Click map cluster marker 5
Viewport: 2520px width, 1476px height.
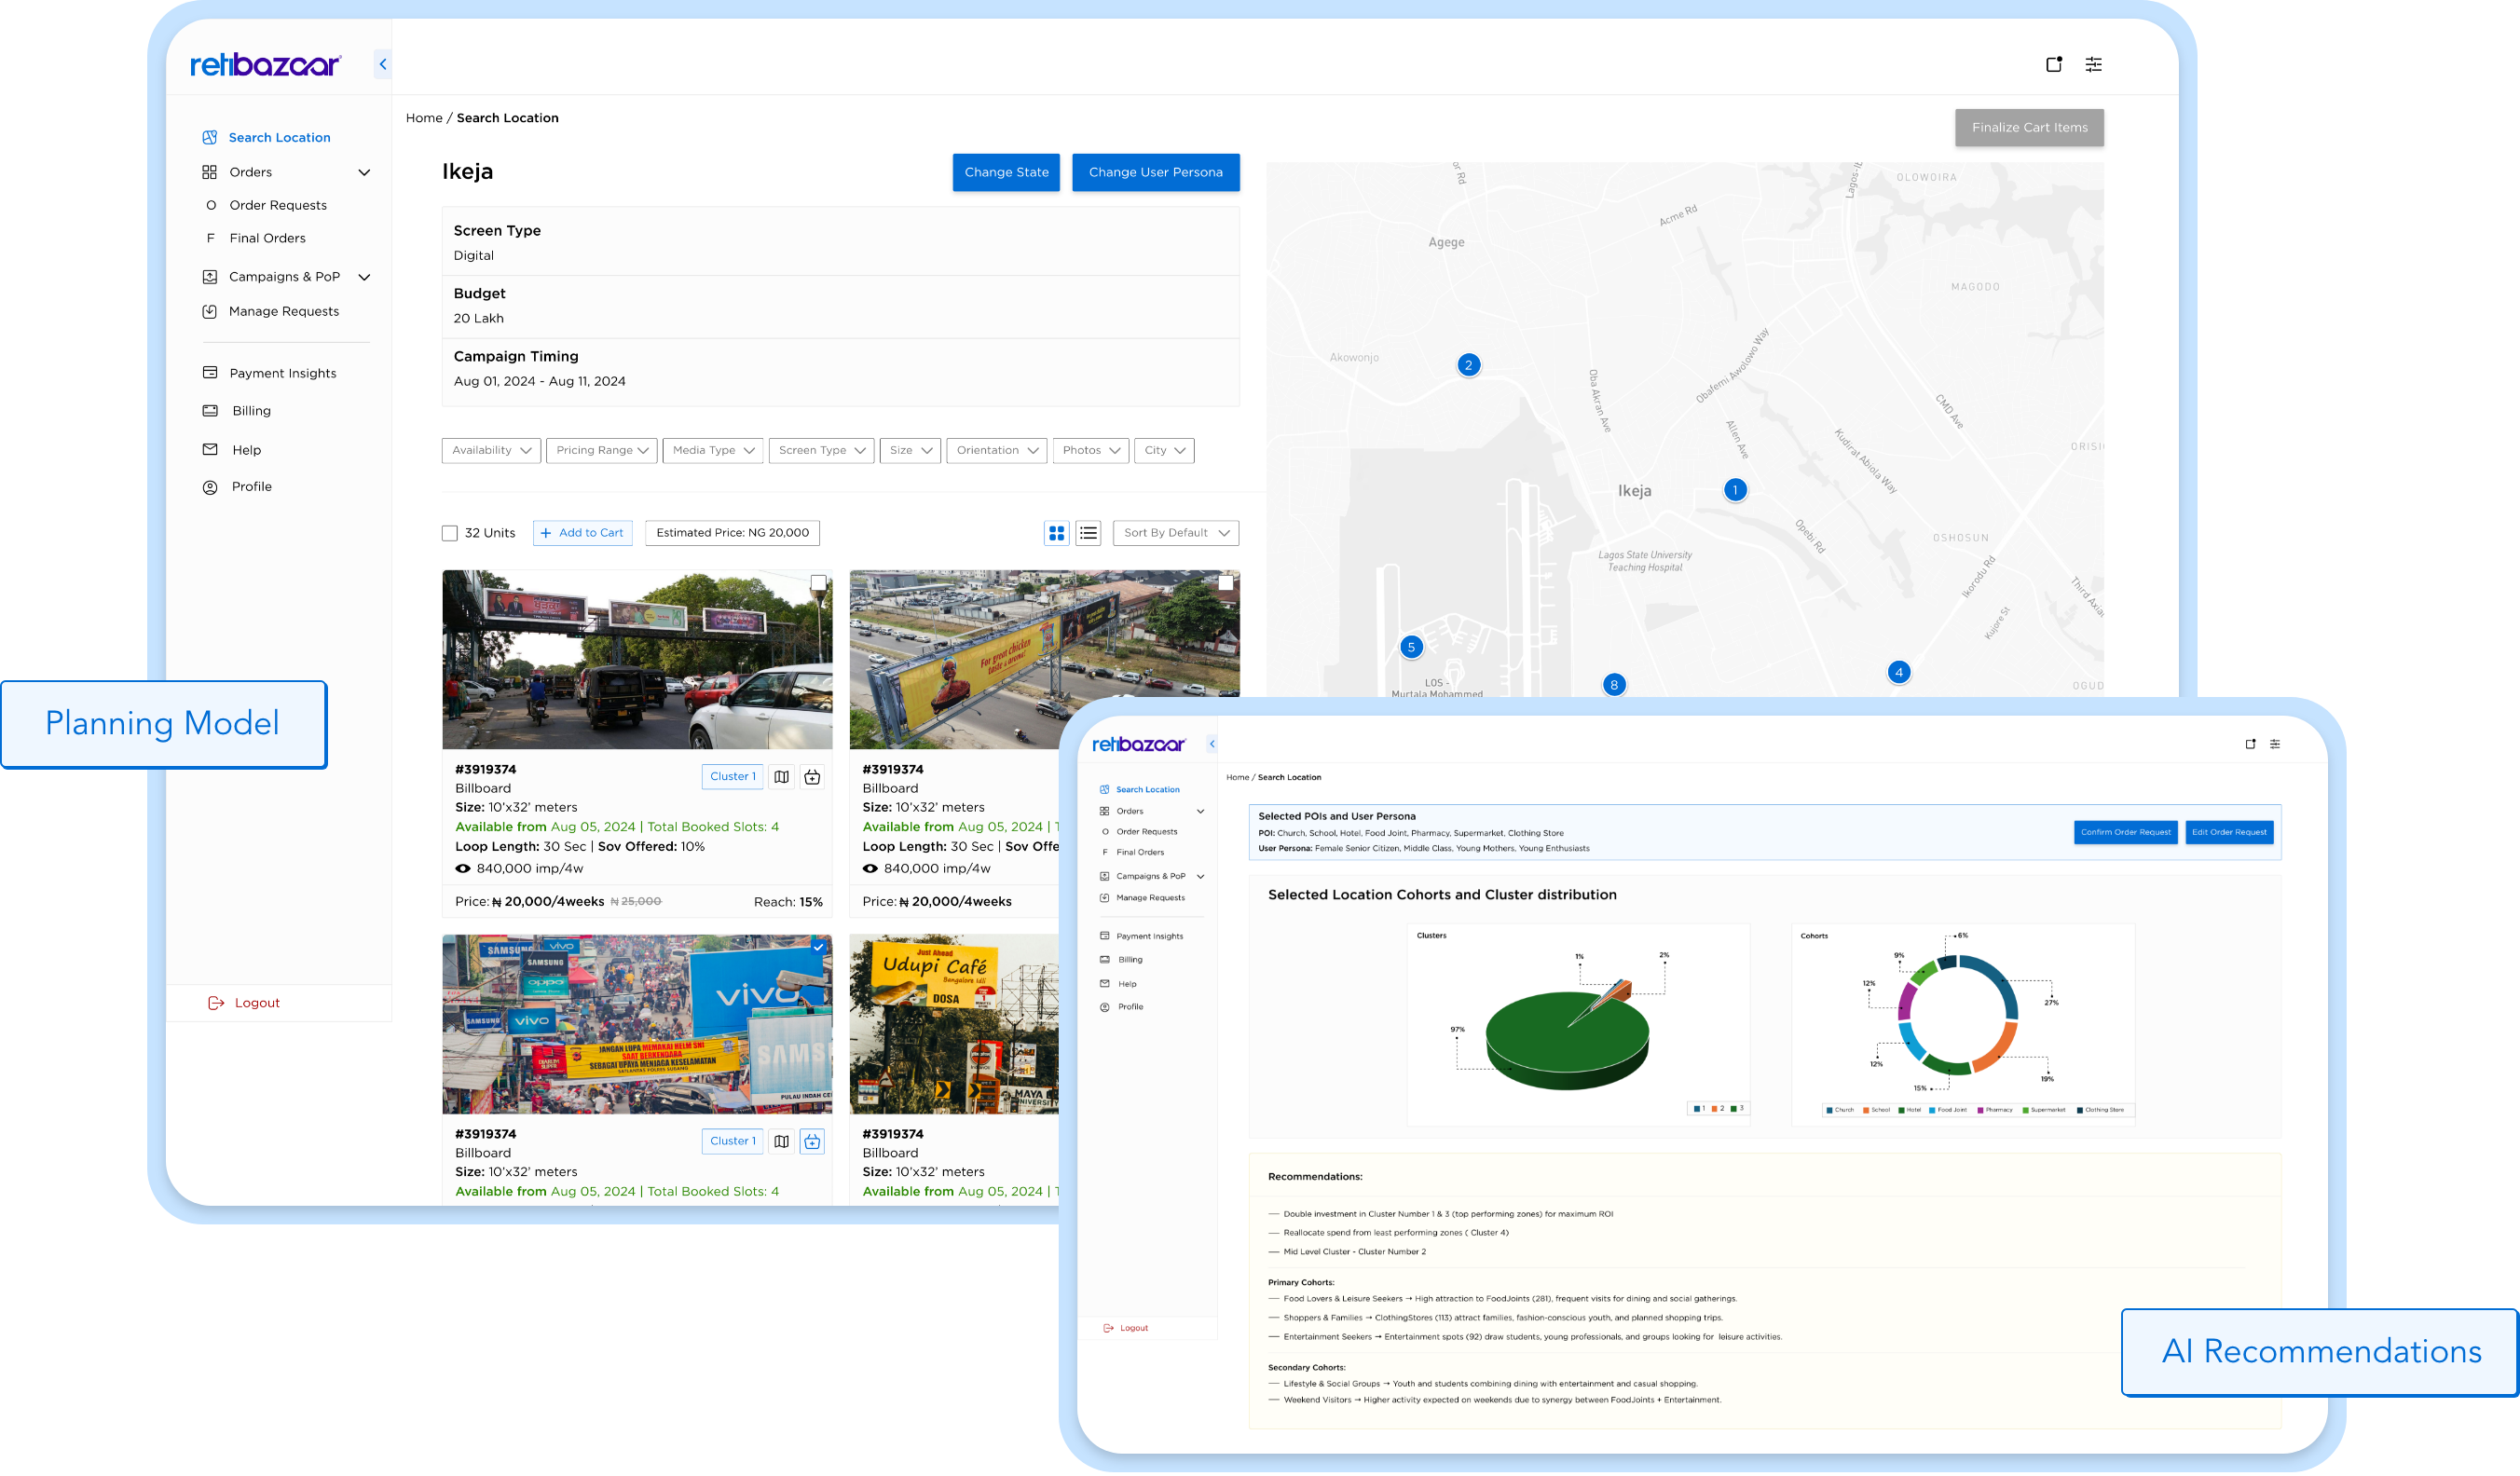click(1411, 647)
